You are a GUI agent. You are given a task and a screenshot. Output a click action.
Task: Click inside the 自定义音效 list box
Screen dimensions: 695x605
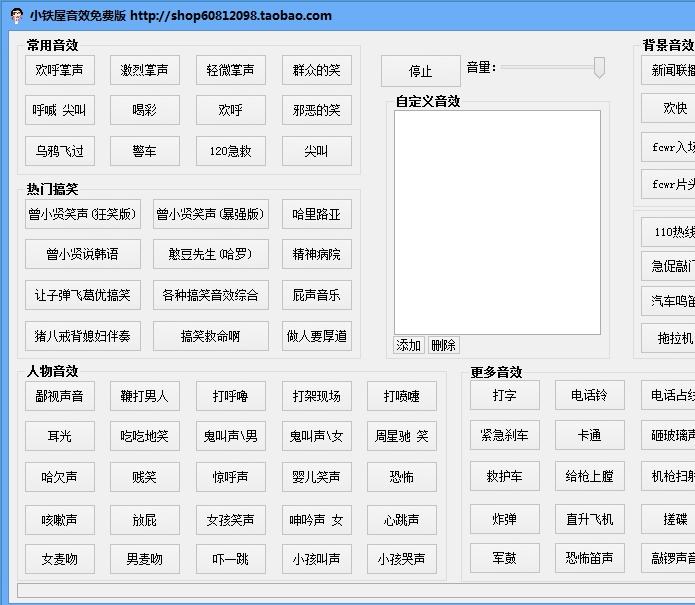coord(497,222)
